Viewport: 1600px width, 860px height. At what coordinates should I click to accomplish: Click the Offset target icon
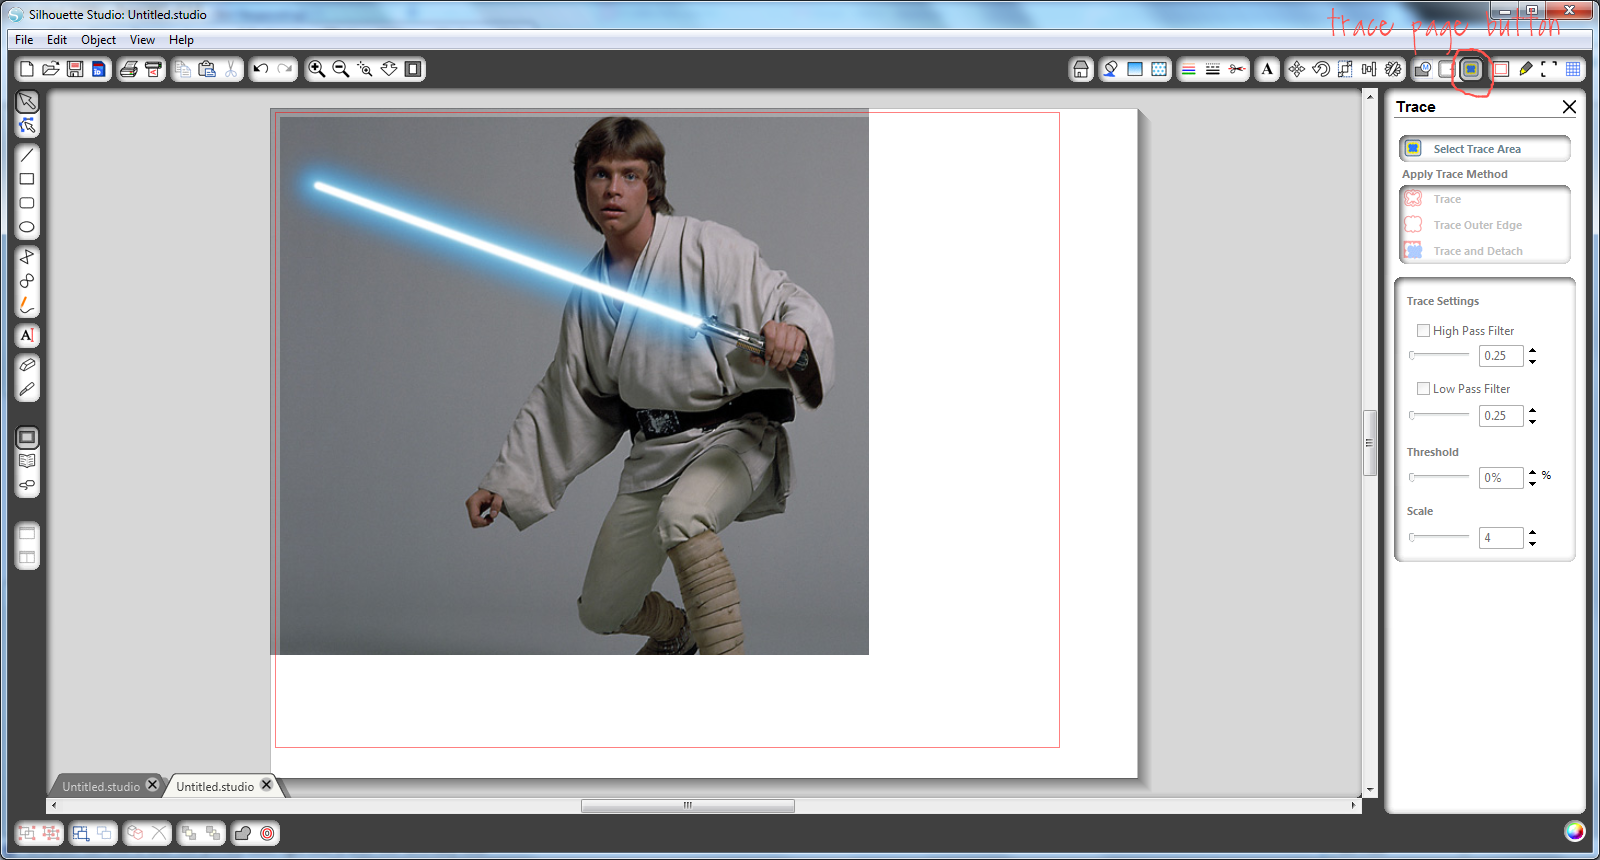point(267,833)
